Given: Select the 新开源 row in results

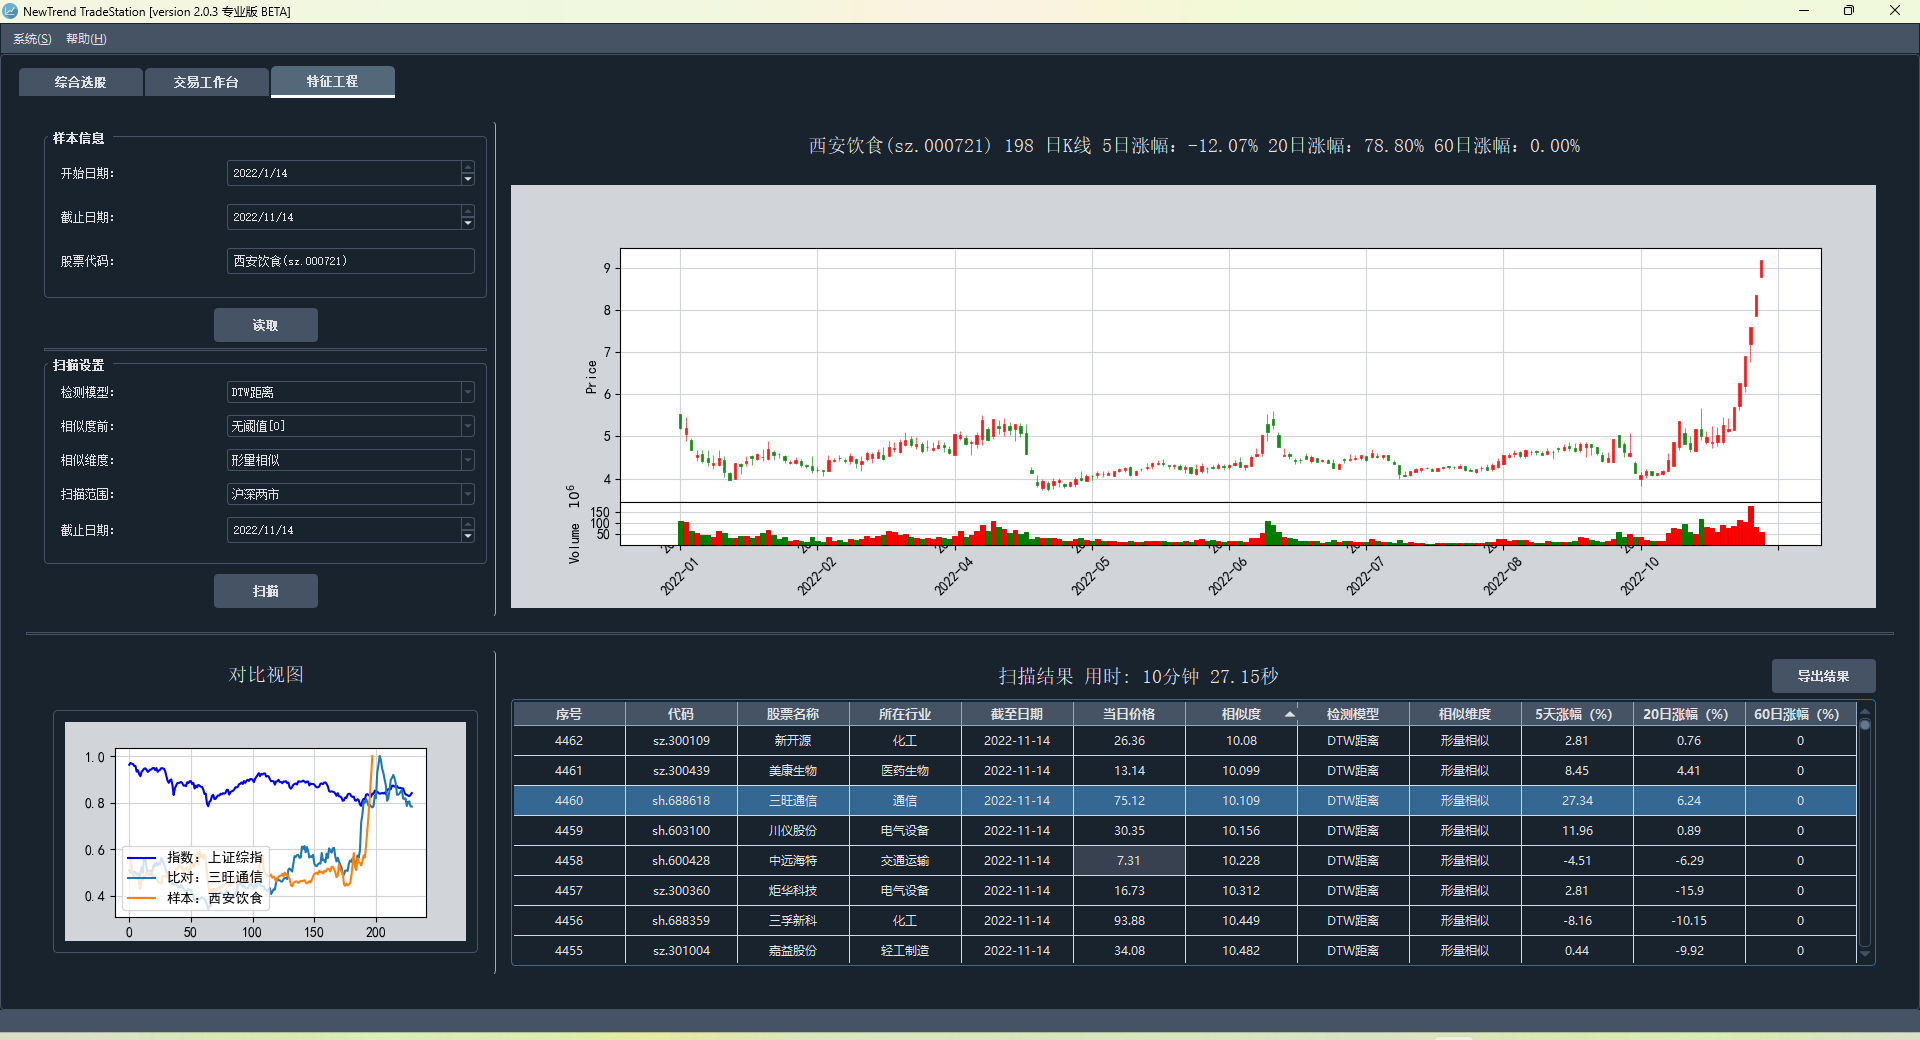Looking at the screenshot, I should coord(793,741).
